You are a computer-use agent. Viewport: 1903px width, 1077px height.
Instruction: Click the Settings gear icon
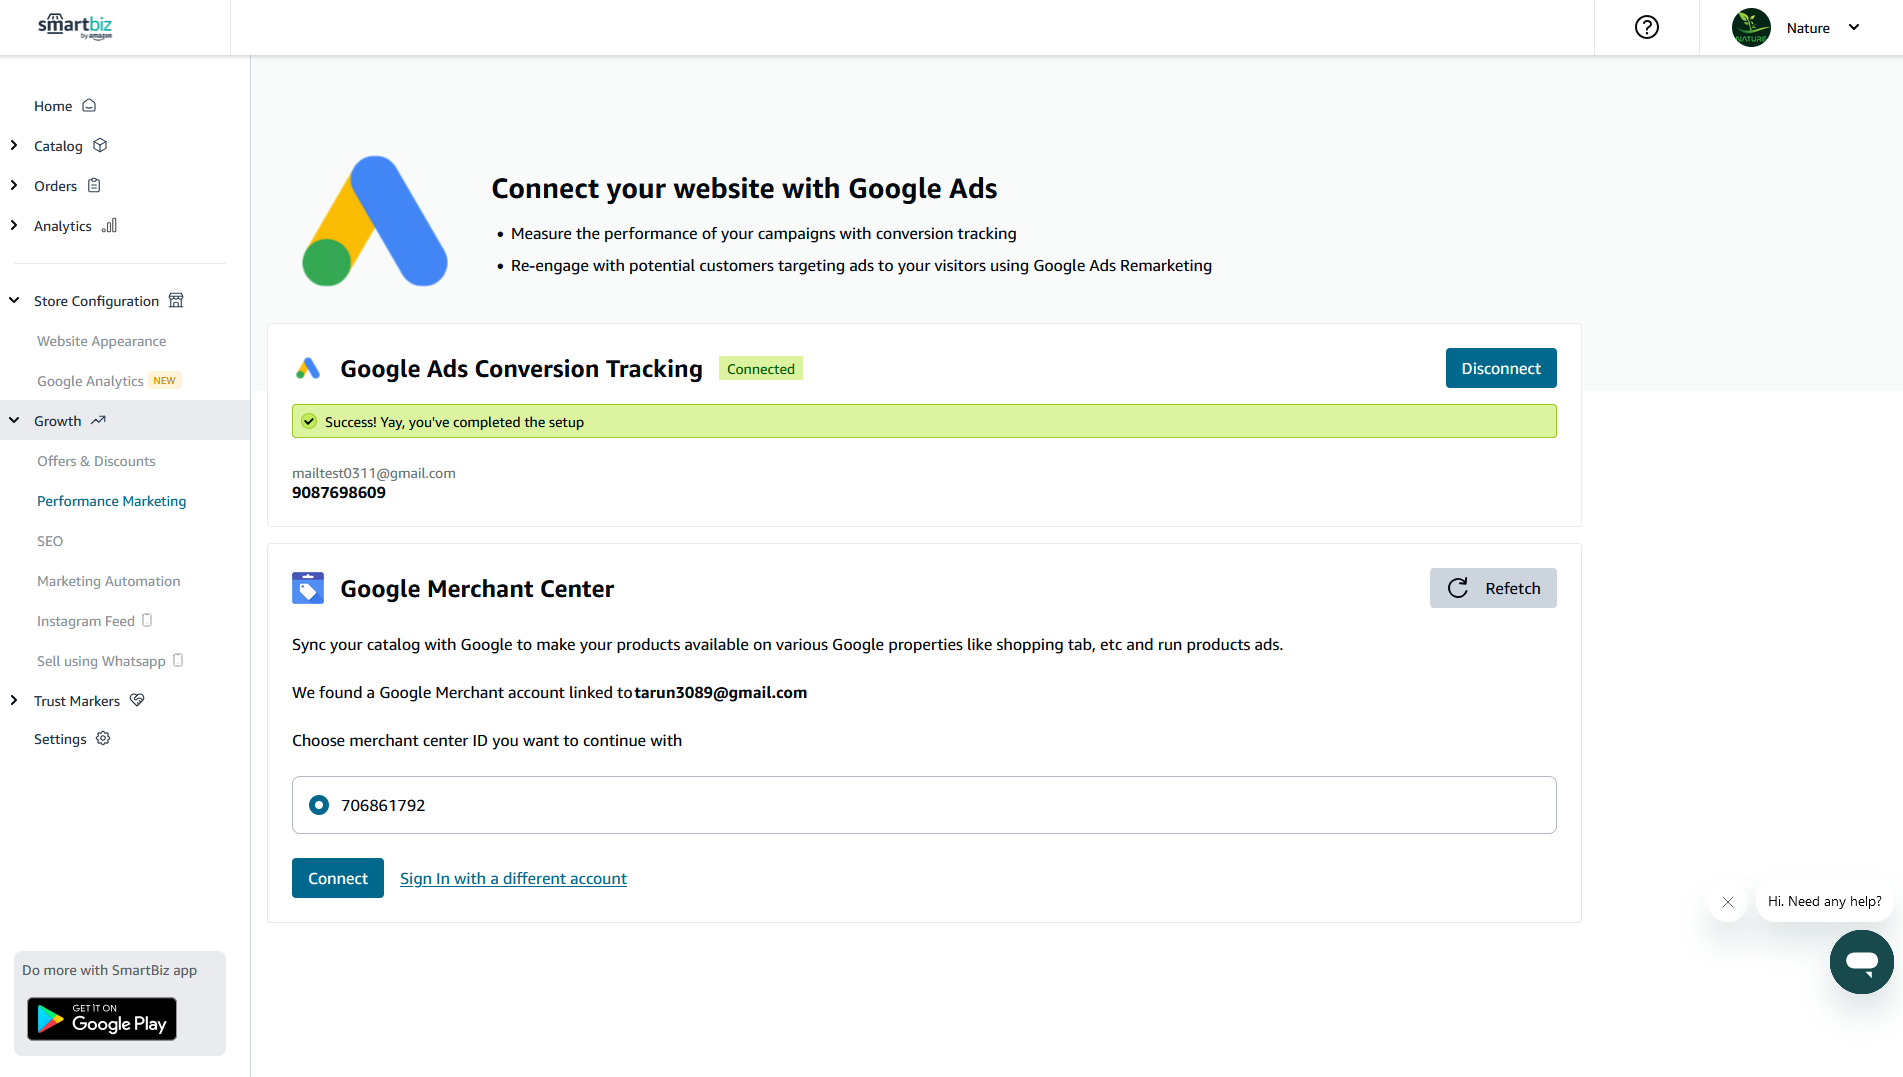point(103,738)
